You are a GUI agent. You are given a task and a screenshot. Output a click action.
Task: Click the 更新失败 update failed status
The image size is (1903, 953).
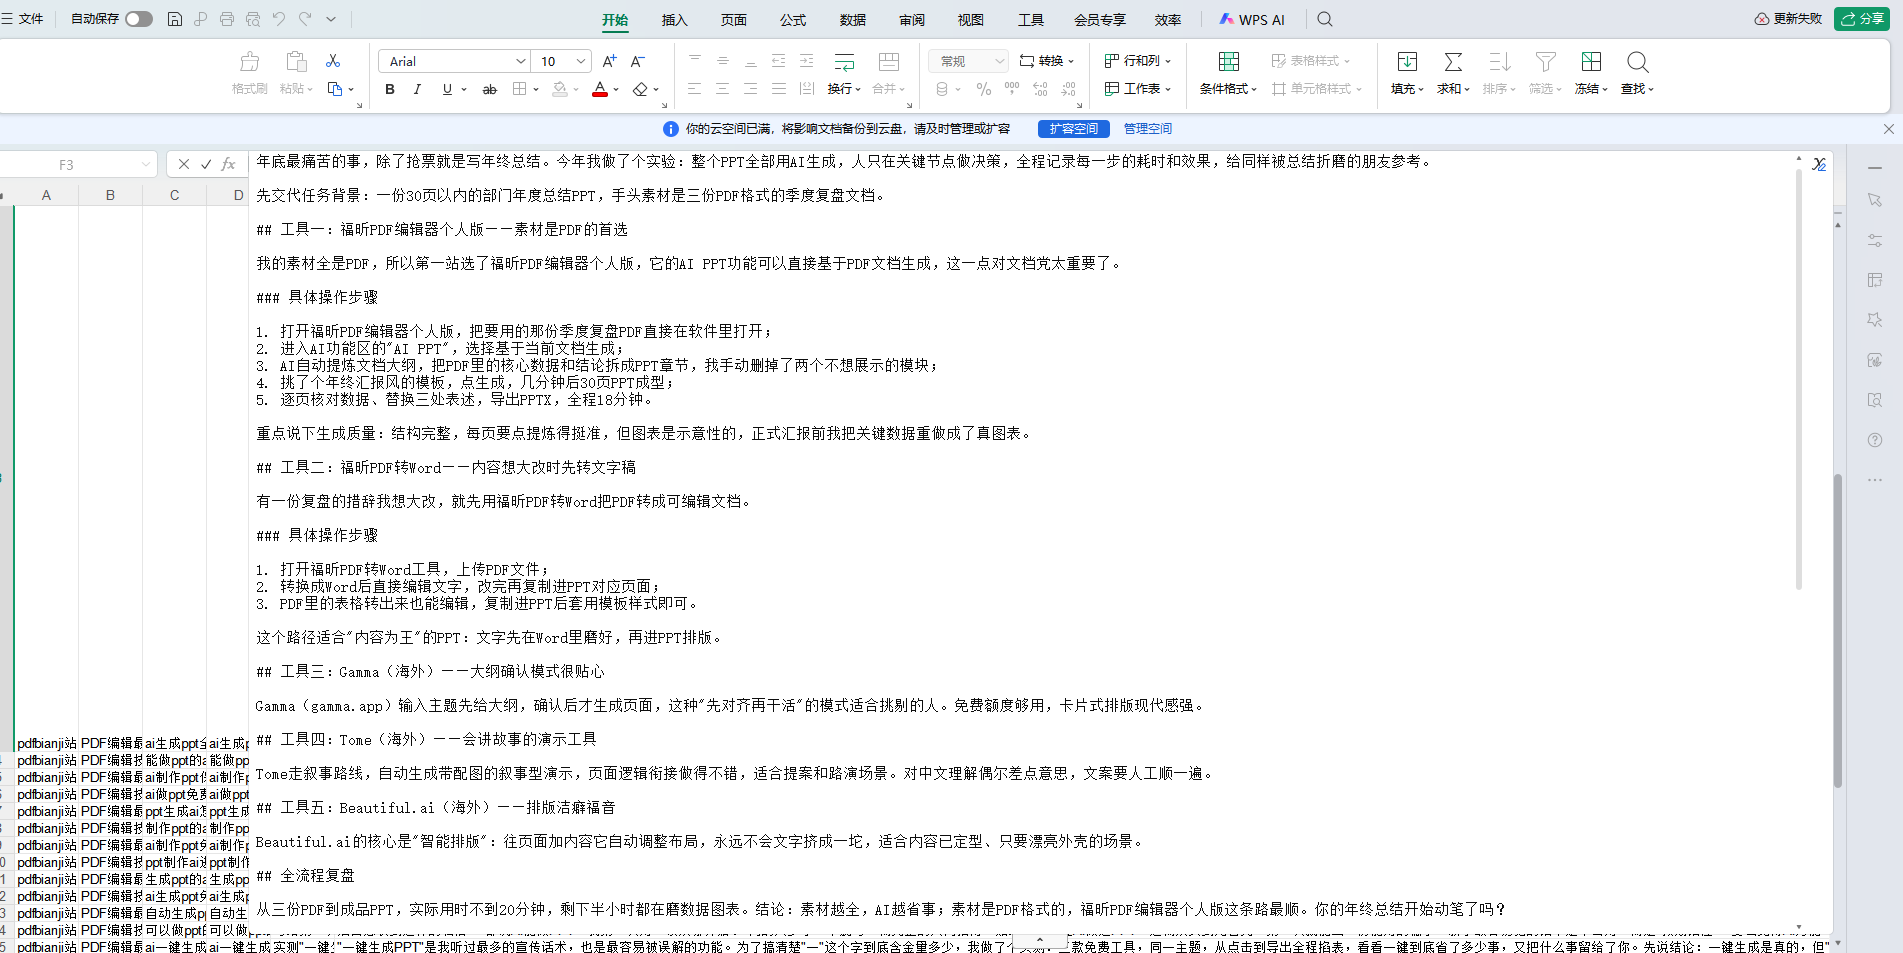pos(1788,19)
